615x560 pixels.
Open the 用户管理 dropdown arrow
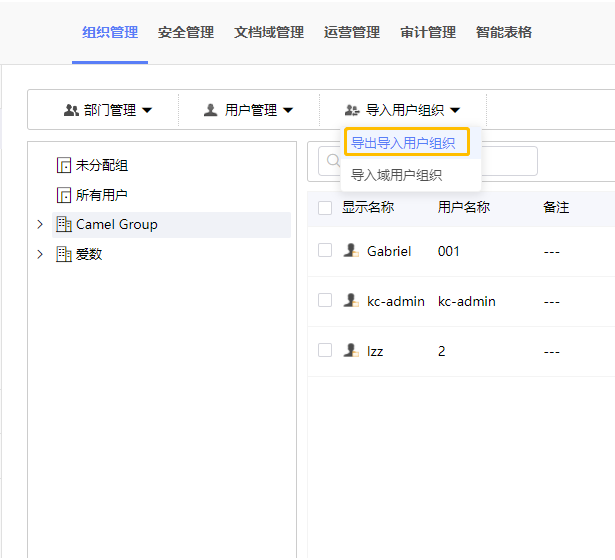pos(288,110)
